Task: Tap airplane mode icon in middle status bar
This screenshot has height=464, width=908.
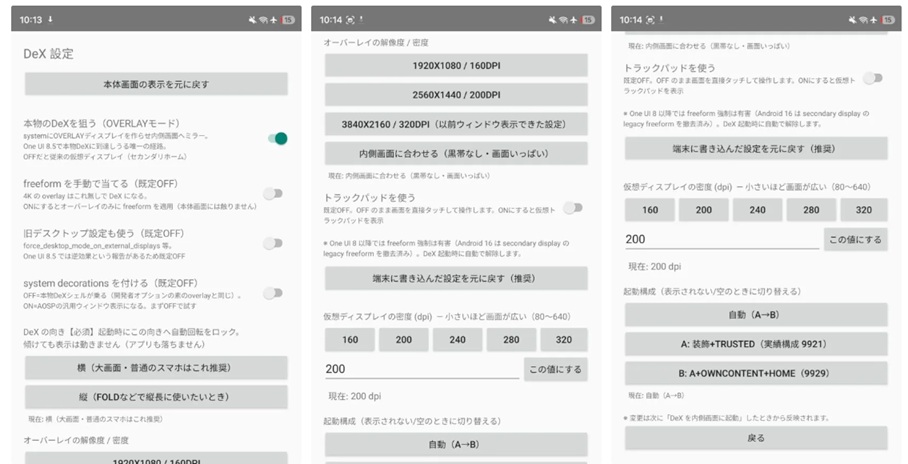Action: [573, 20]
